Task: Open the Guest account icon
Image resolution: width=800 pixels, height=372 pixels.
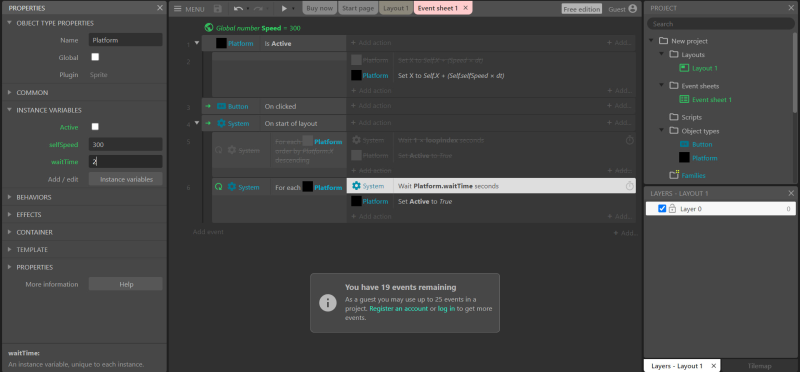Action: pyautogui.click(x=633, y=9)
